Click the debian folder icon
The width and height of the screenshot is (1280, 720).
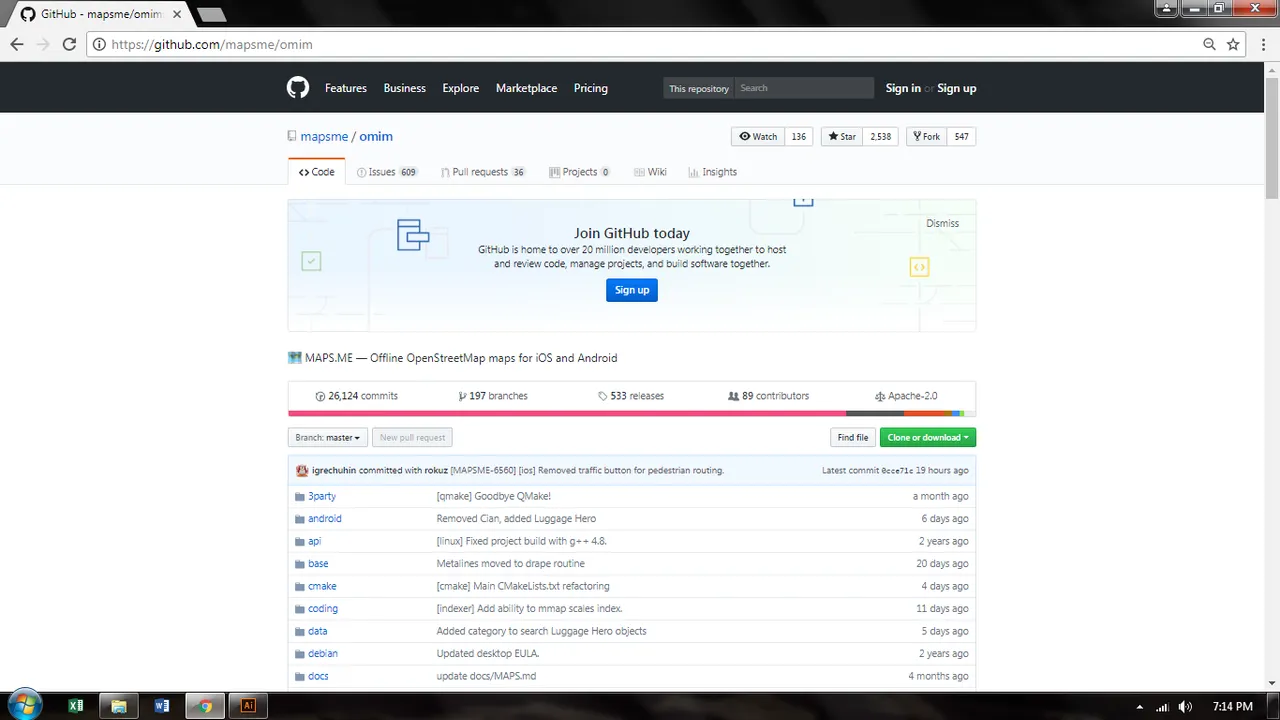click(x=300, y=654)
